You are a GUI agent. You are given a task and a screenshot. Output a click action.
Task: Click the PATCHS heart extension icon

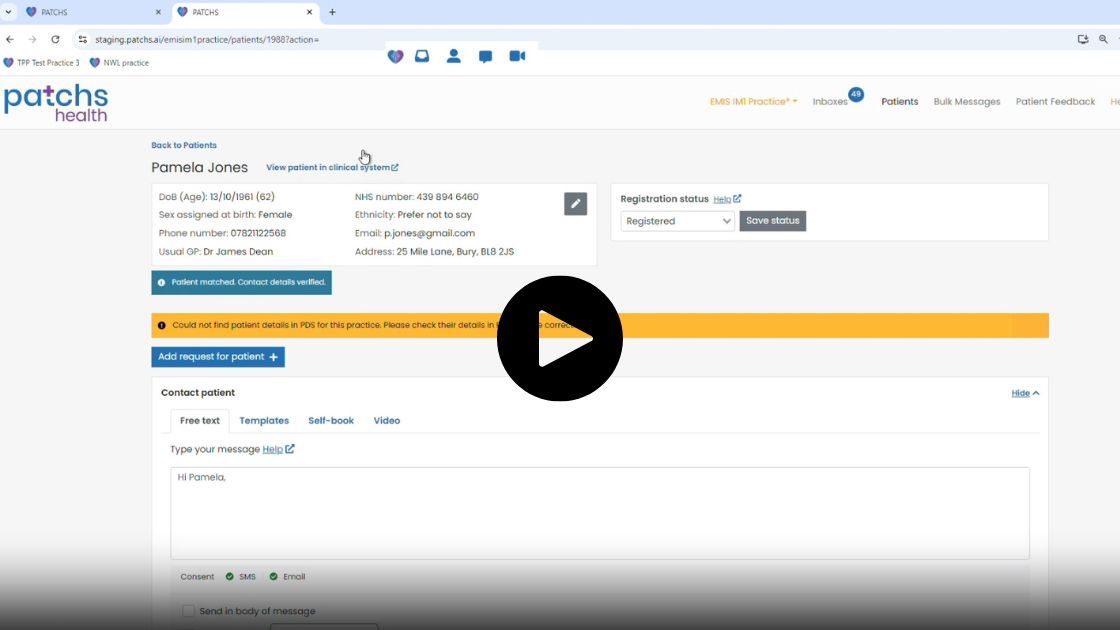(395, 56)
